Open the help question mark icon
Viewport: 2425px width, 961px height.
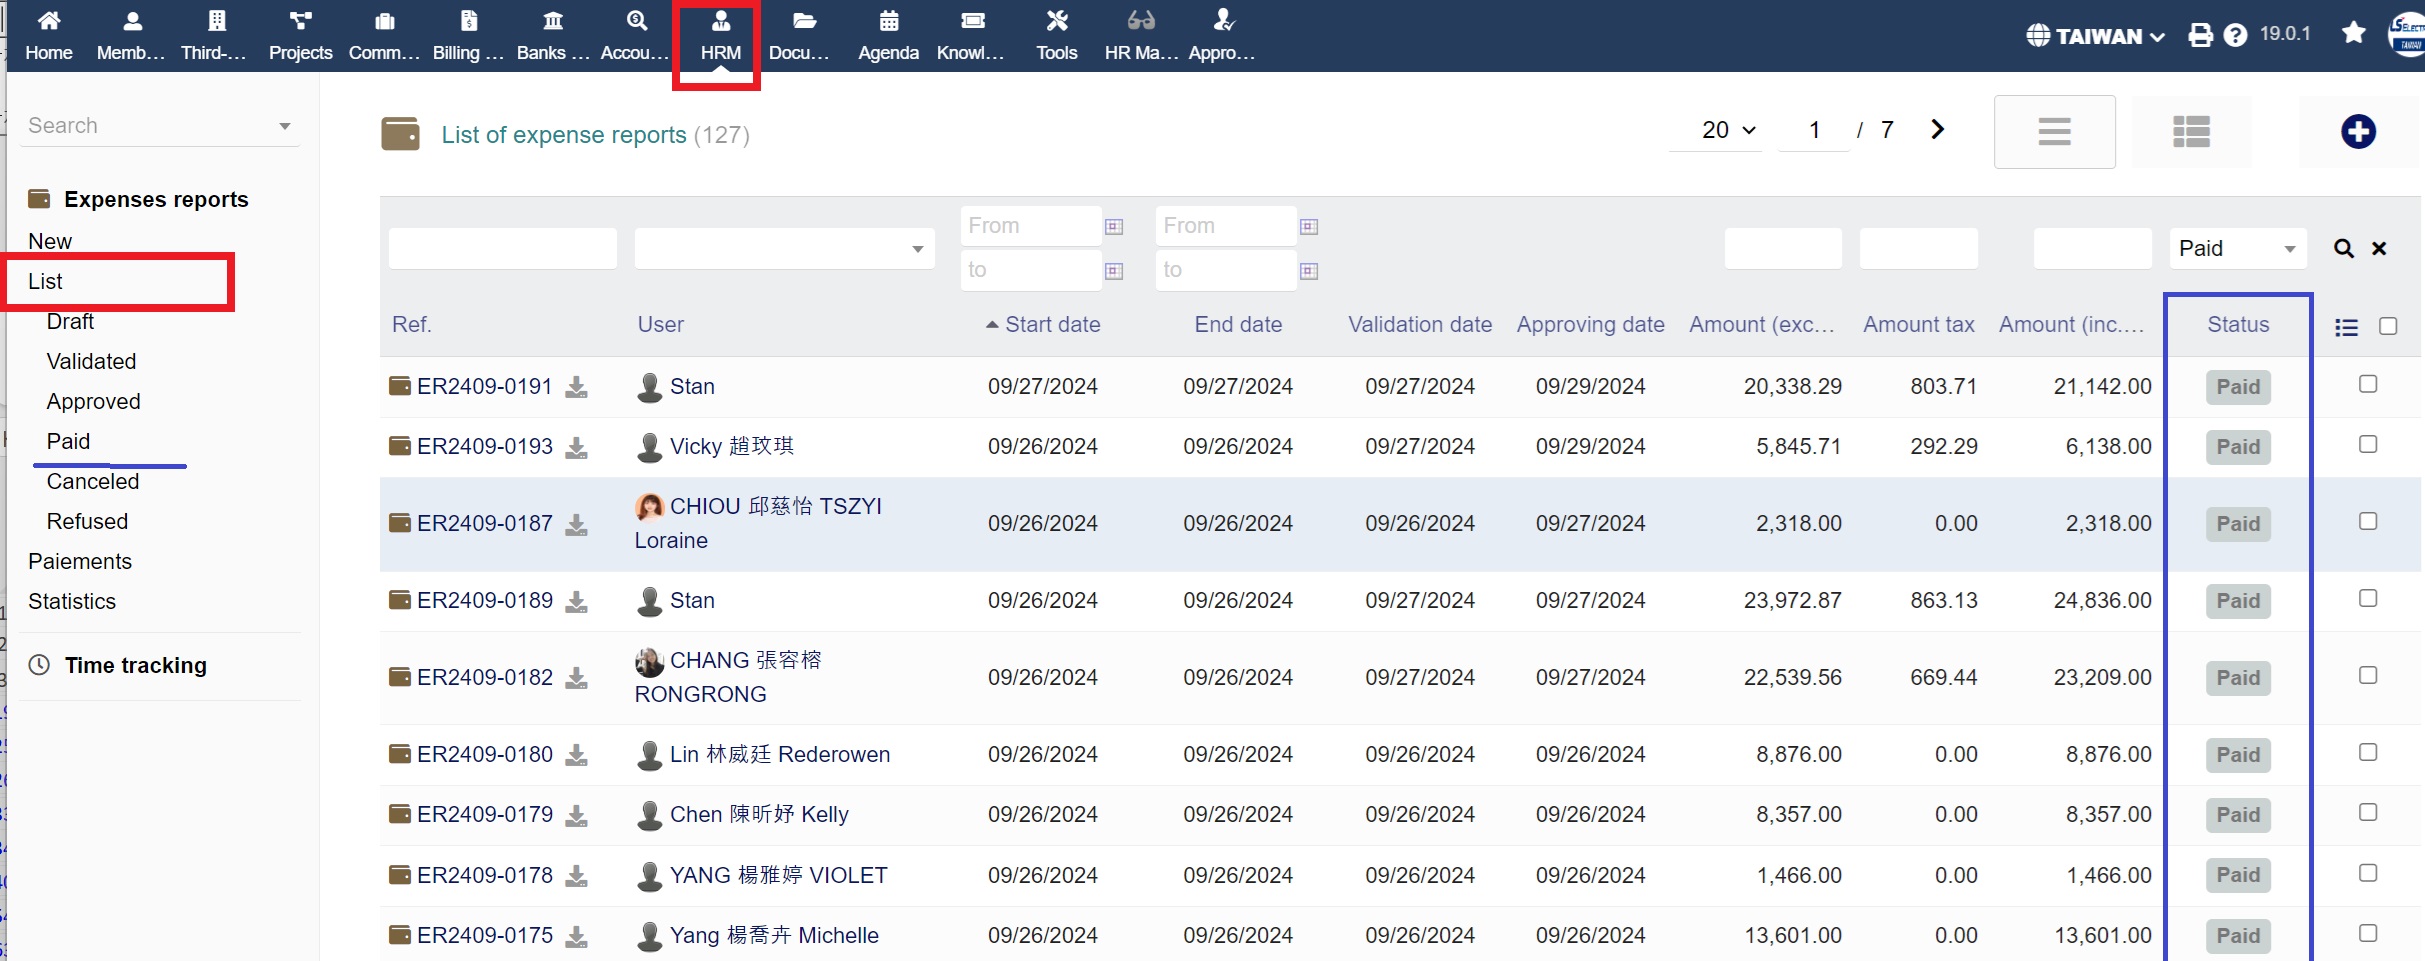coord(2235,36)
